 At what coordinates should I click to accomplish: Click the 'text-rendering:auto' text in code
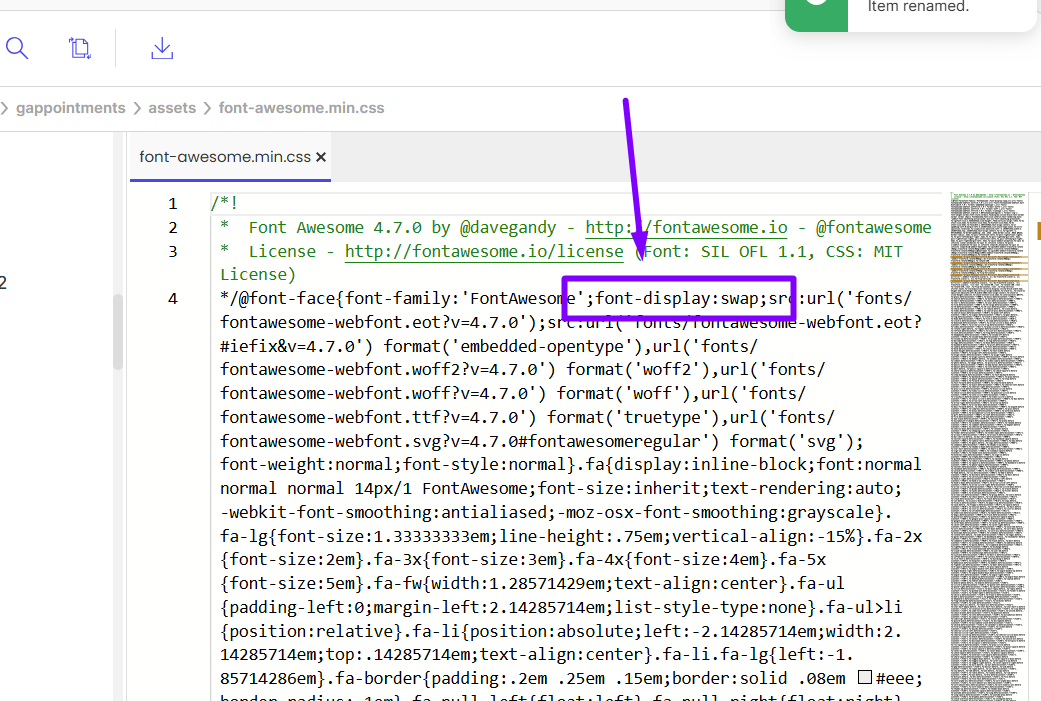pos(802,489)
